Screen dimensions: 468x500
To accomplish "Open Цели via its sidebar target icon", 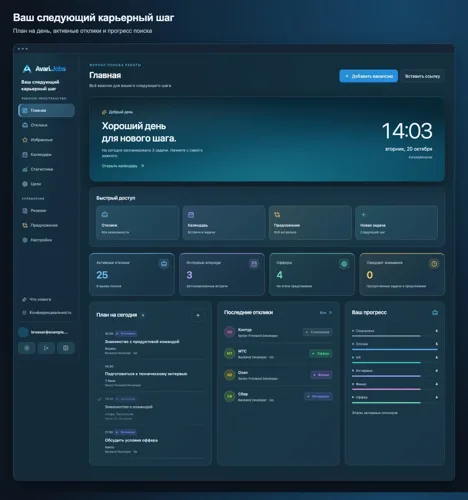I will point(25,184).
